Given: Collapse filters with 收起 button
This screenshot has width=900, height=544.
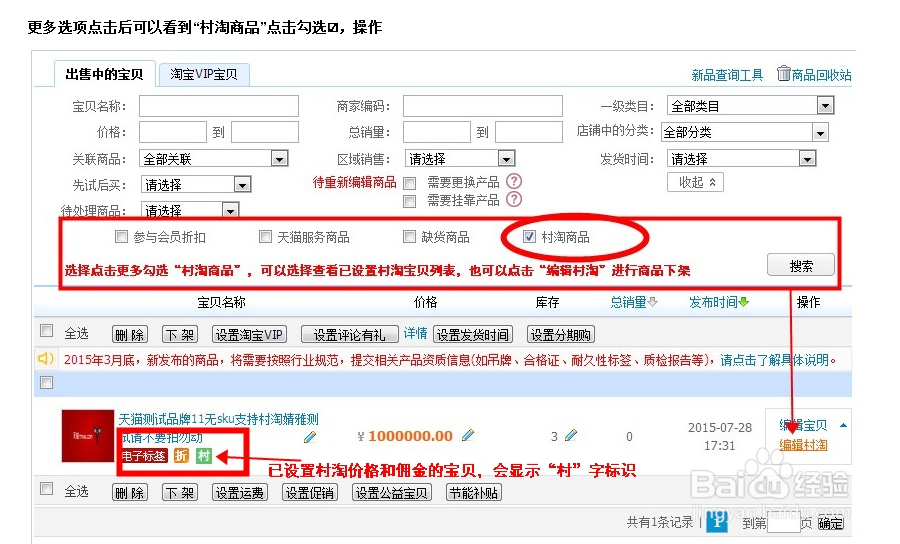Looking at the screenshot, I should pyautogui.click(x=695, y=182).
